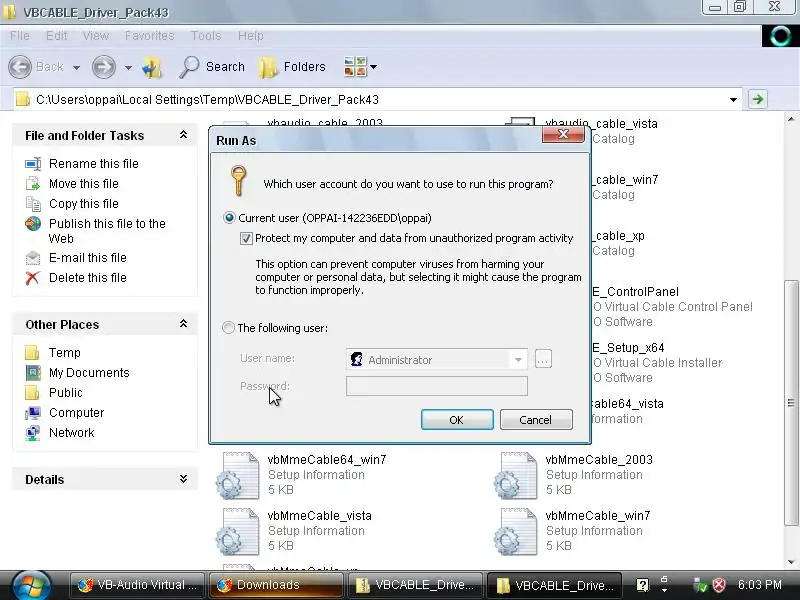The image size is (800, 600).
Task: Click Publish this file to the Web
Action: pos(107,231)
